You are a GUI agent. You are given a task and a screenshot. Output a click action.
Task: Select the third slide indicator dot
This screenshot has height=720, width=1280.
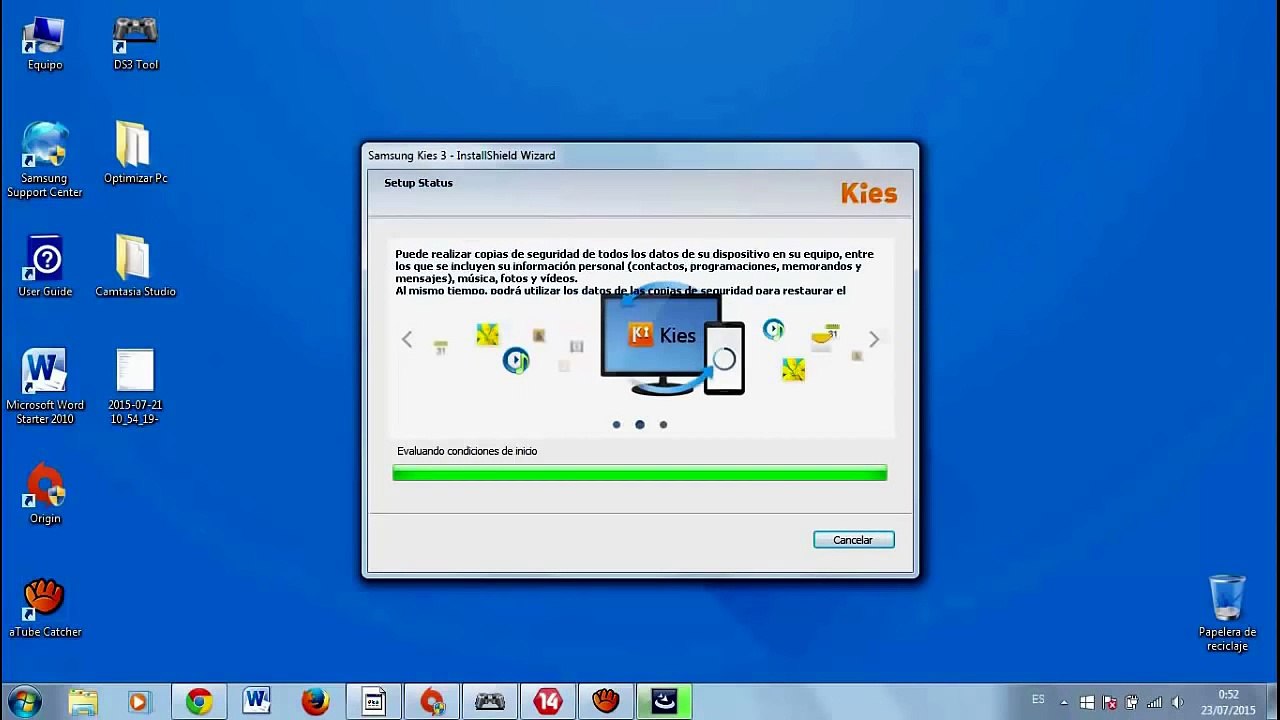point(663,425)
